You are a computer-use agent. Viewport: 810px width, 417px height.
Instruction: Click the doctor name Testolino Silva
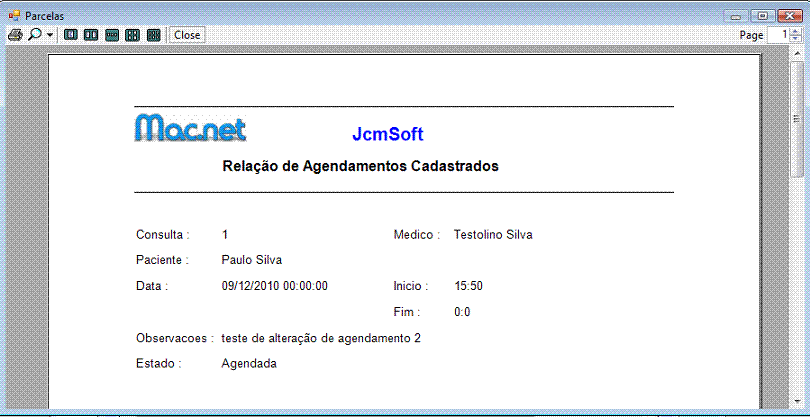click(493, 235)
